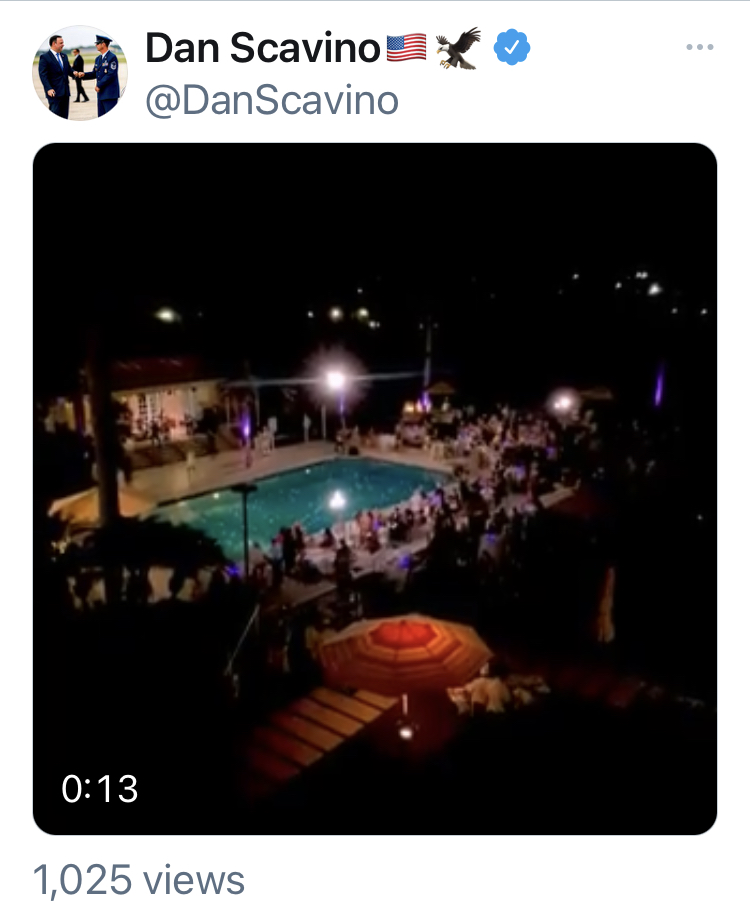750x922 pixels.
Task: Tap the illuminated swimming pool in video
Action: click(300, 500)
